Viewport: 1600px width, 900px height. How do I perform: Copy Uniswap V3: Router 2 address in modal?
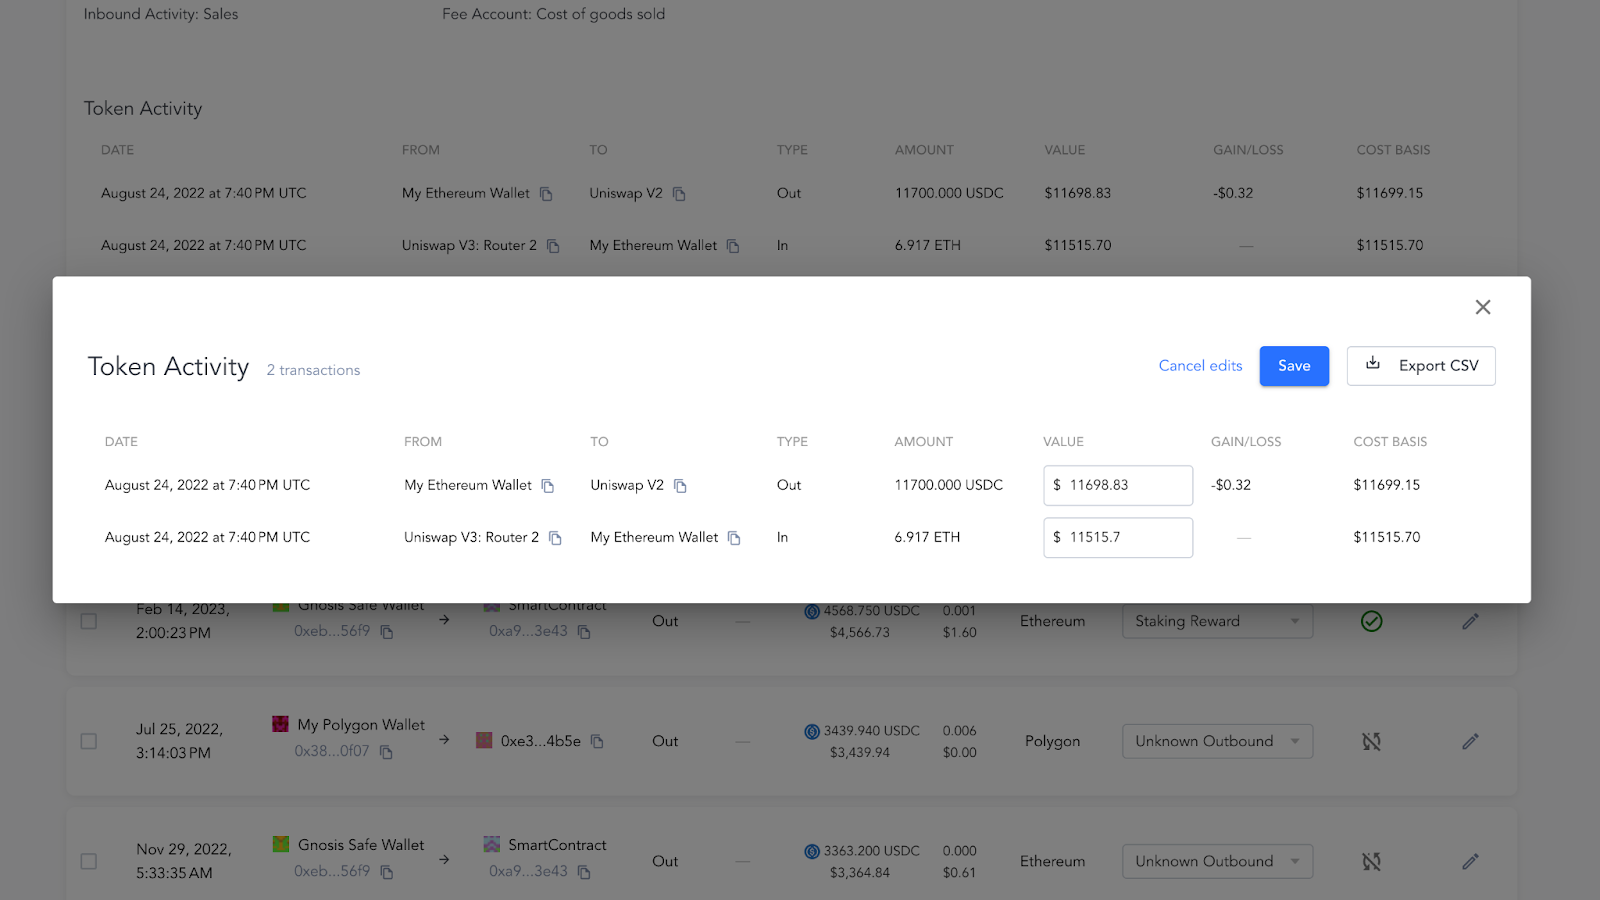555,538
